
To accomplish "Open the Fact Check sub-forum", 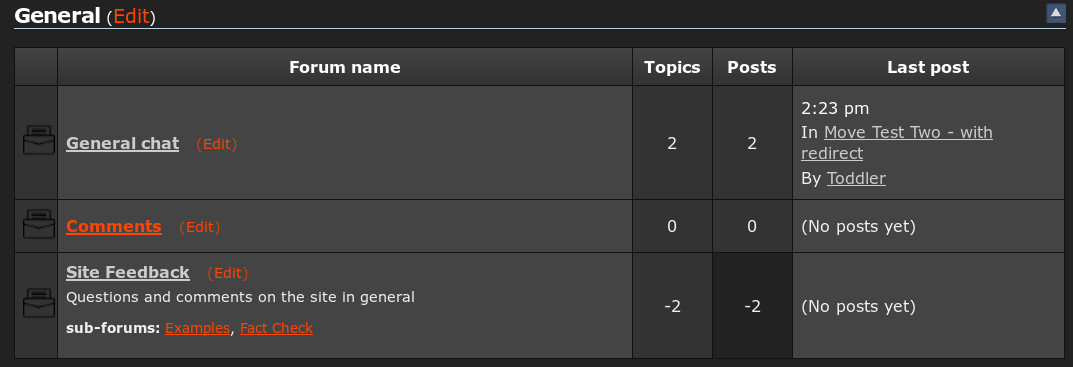I will (x=276, y=328).
